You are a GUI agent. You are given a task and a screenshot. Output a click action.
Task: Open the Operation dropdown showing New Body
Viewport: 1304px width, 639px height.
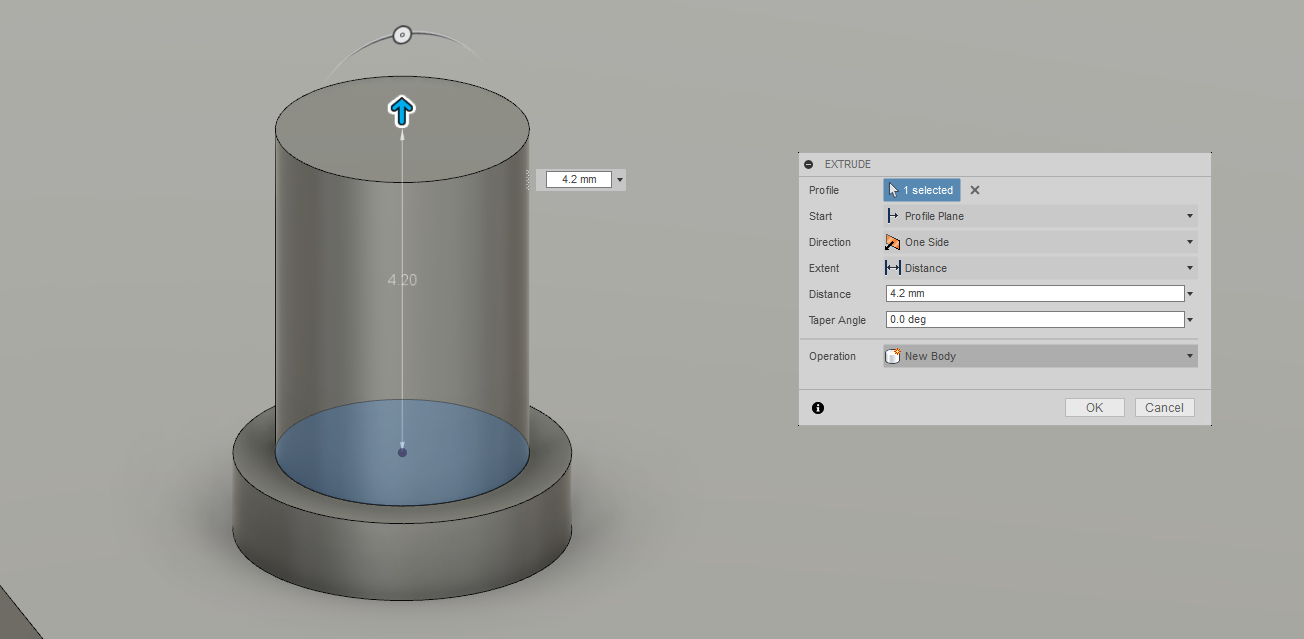pos(1040,356)
